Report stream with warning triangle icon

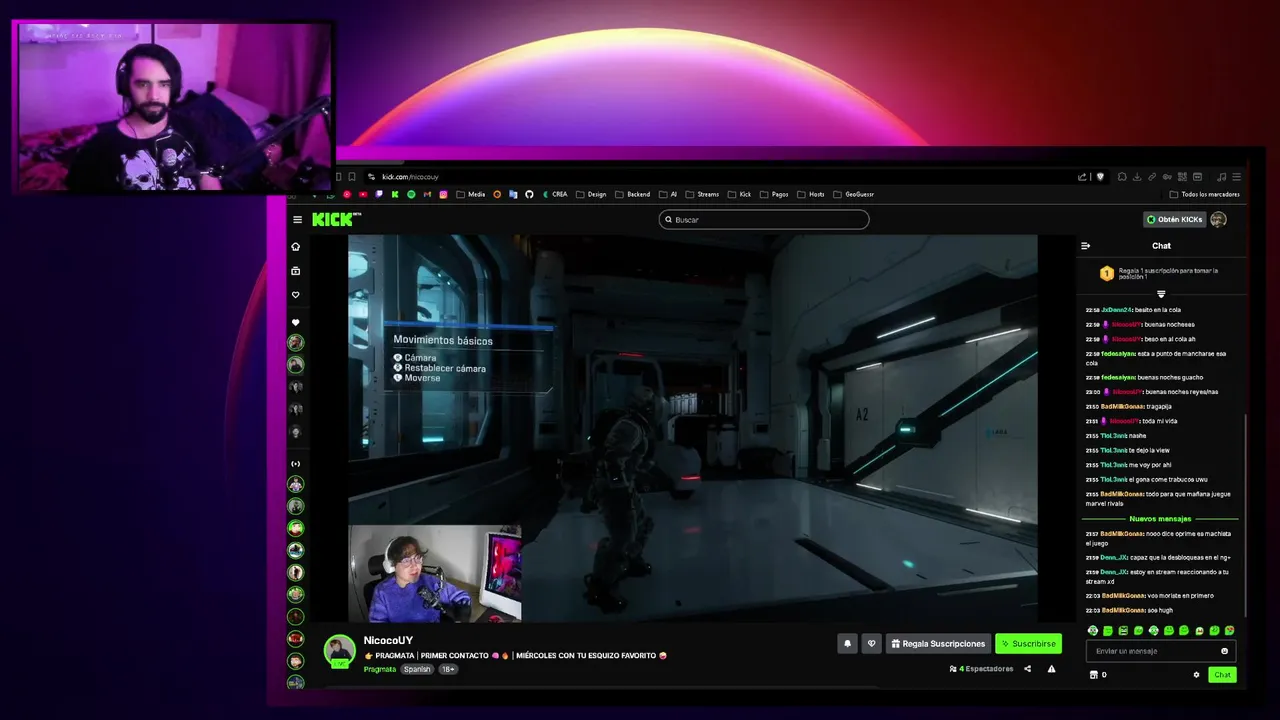(x=1051, y=669)
